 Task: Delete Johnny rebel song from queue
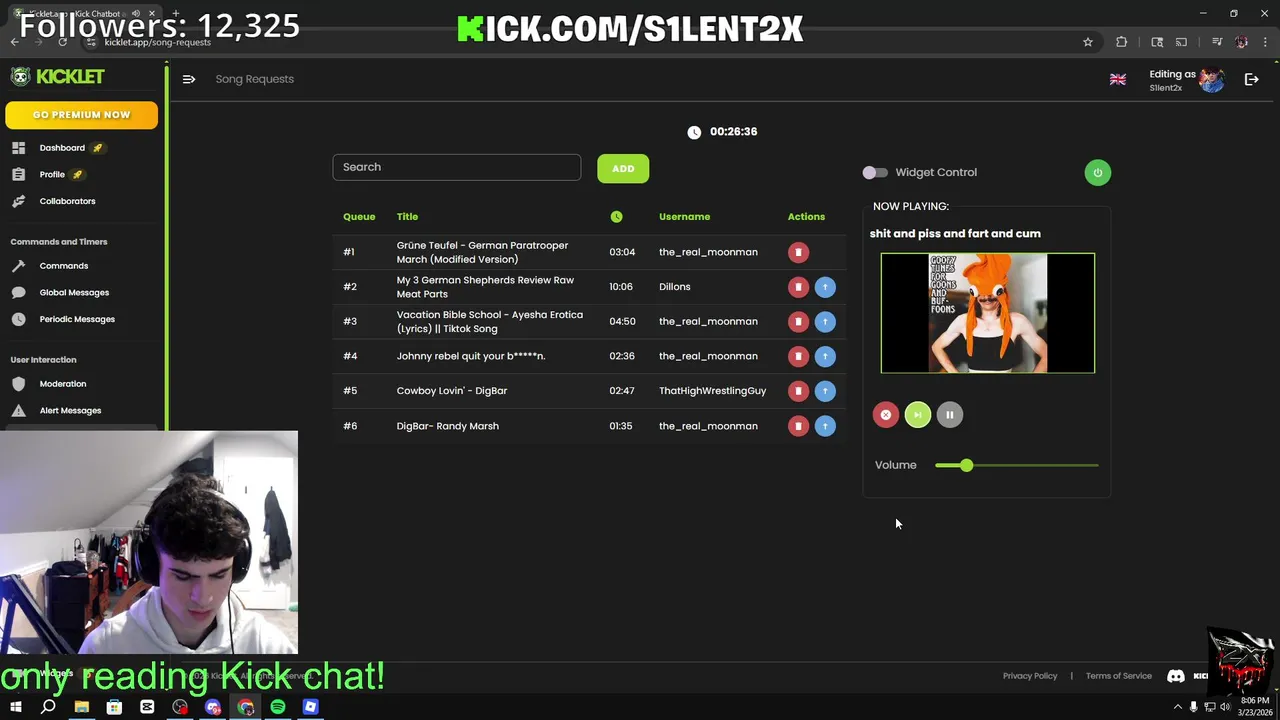point(798,356)
